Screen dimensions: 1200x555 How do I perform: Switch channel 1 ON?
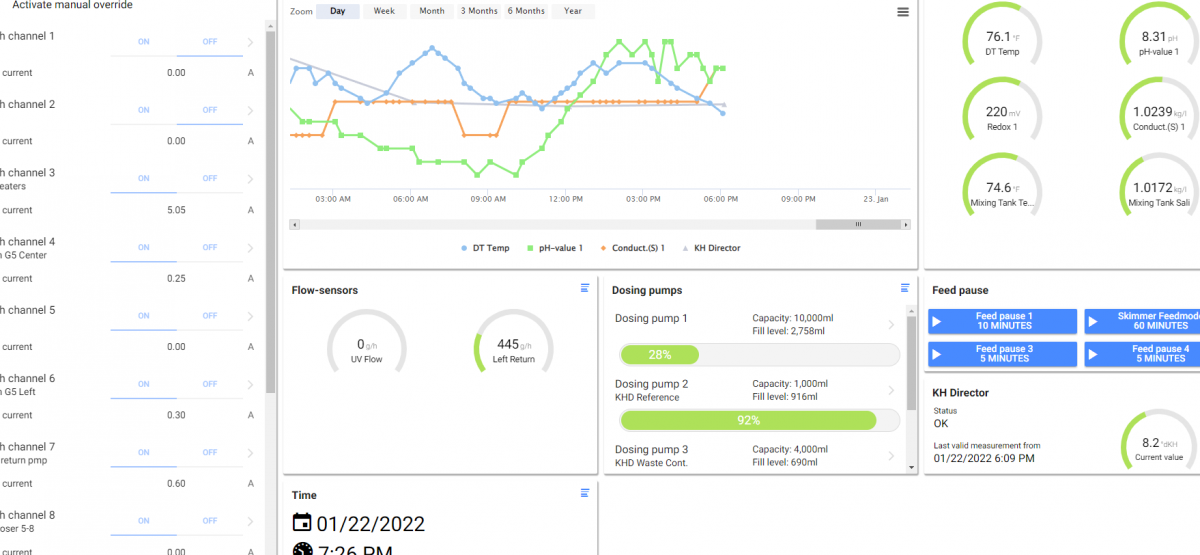[x=143, y=42]
